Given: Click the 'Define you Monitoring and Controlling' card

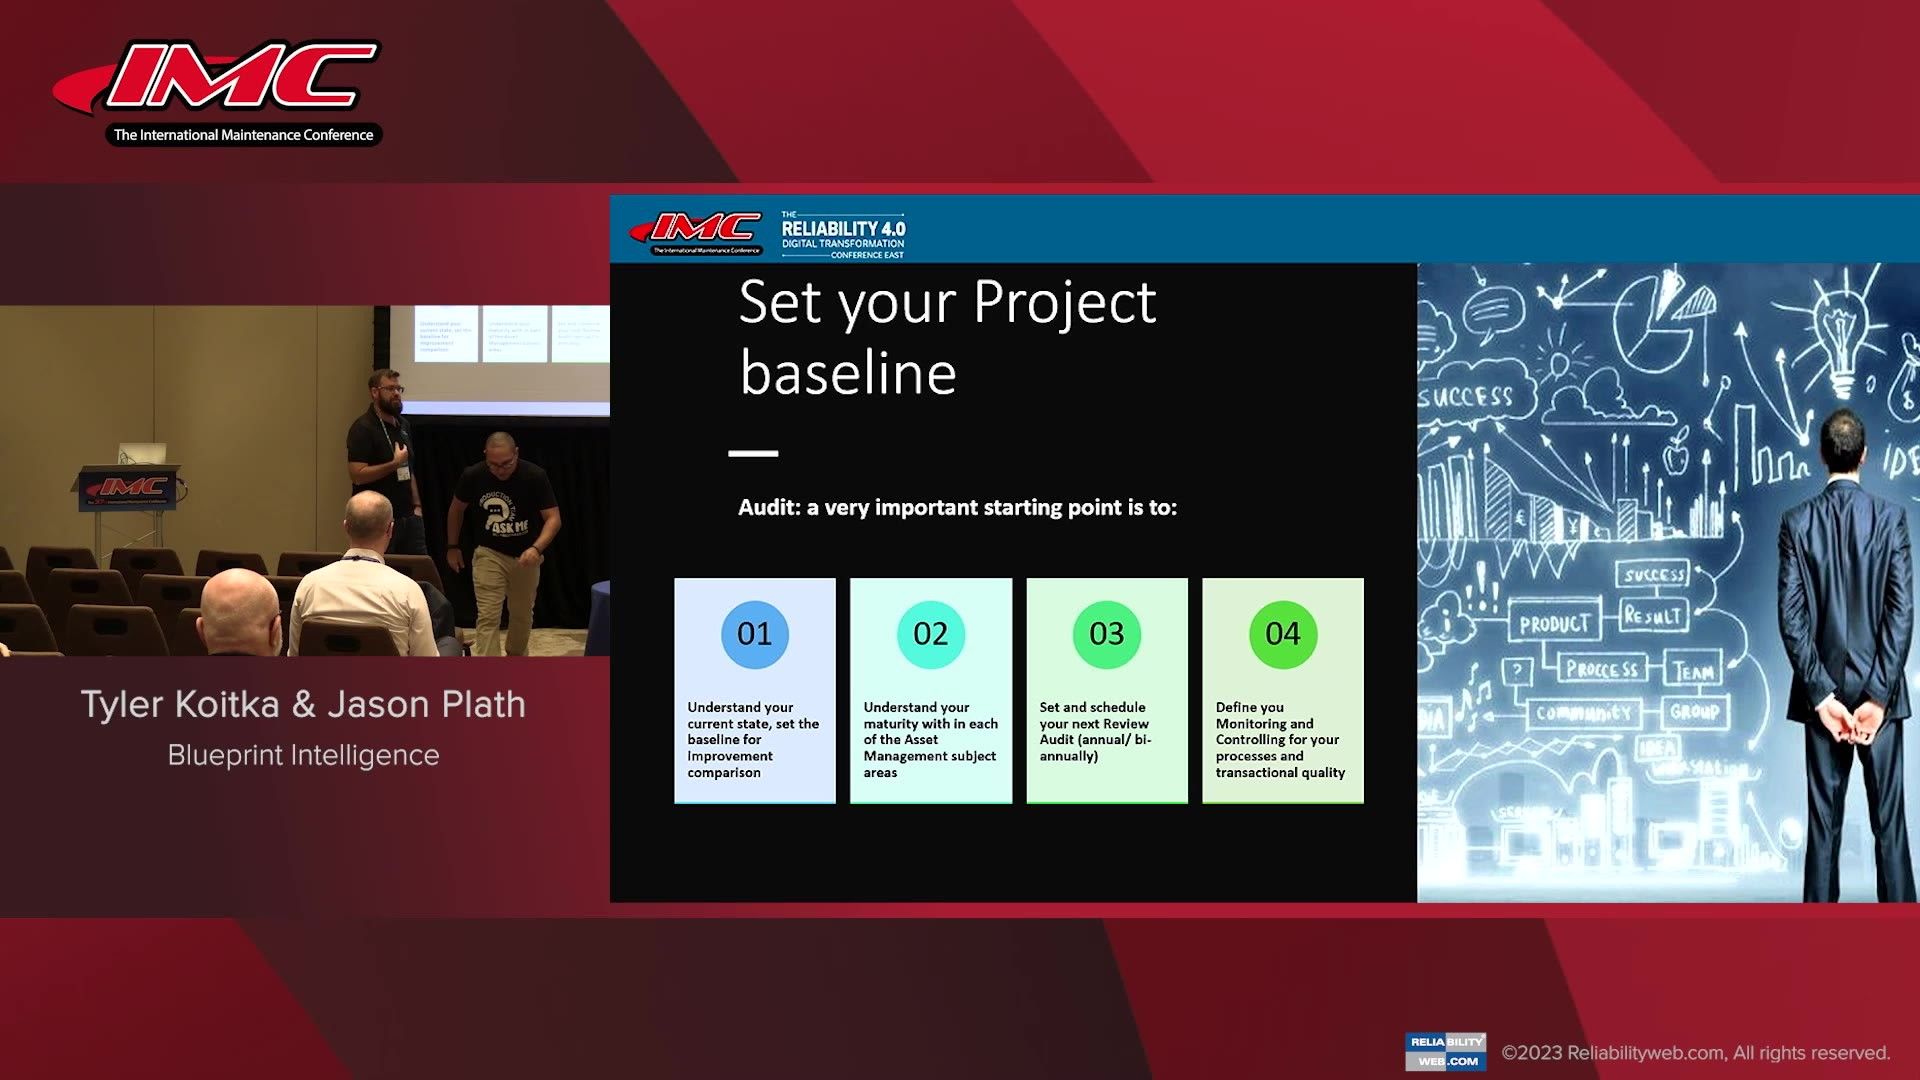Looking at the screenshot, I should click(1283, 690).
